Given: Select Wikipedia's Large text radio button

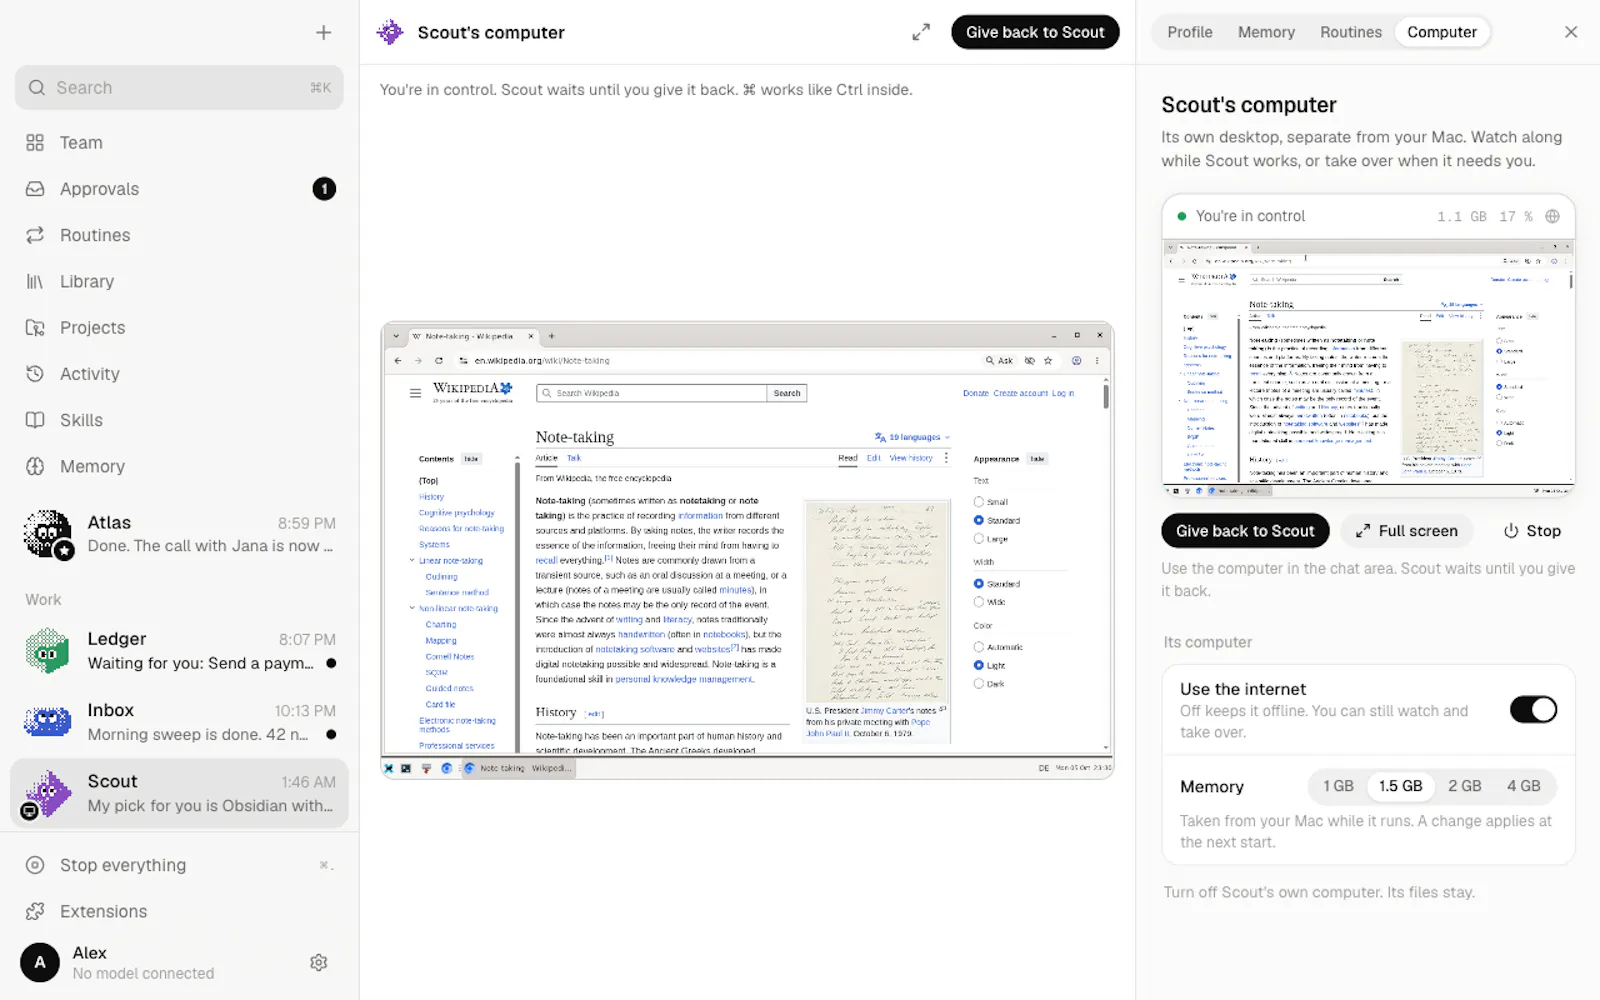Looking at the screenshot, I should tap(978, 539).
